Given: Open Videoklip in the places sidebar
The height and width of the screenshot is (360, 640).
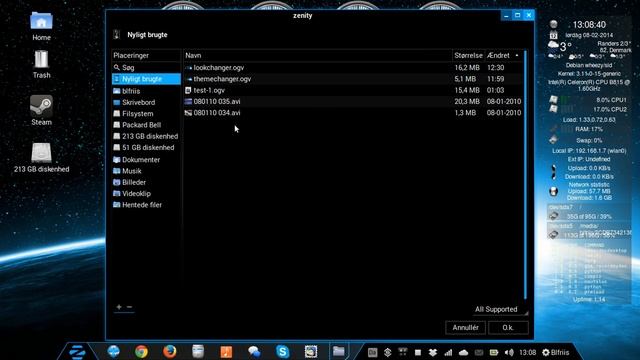Looking at the screenshot, I should pyautogui.click(x=146, y=193).
